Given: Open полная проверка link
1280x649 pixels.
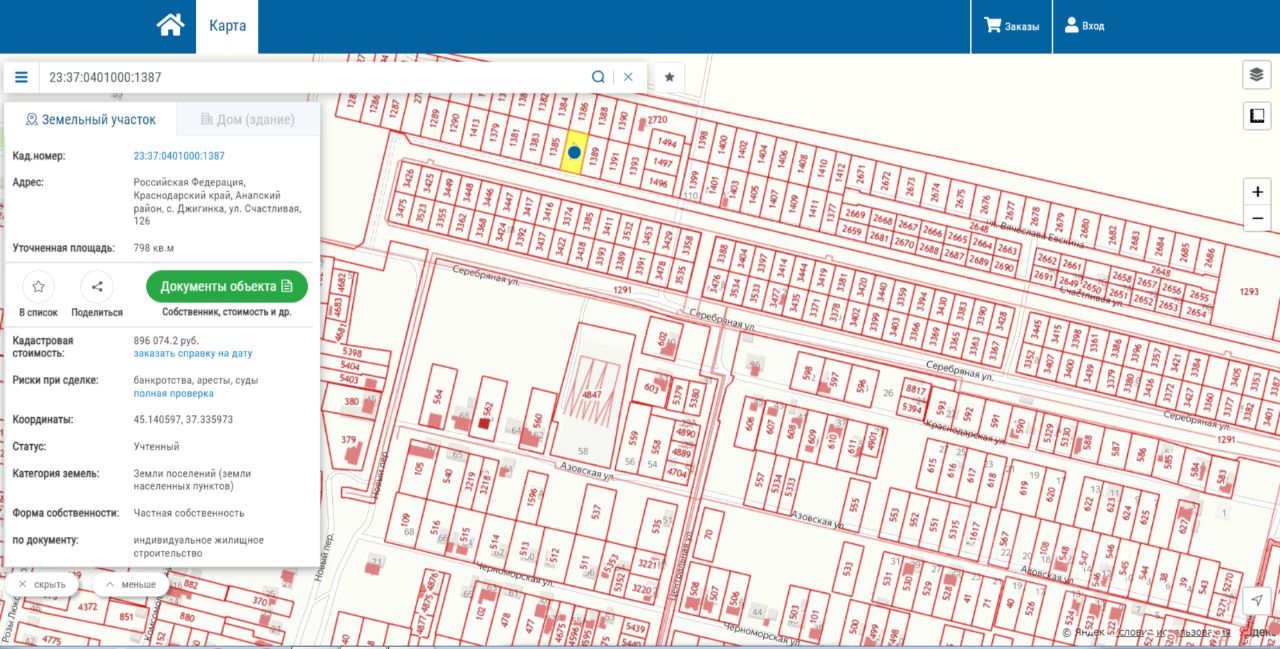Looking at the screenshot, I should 174,393.
